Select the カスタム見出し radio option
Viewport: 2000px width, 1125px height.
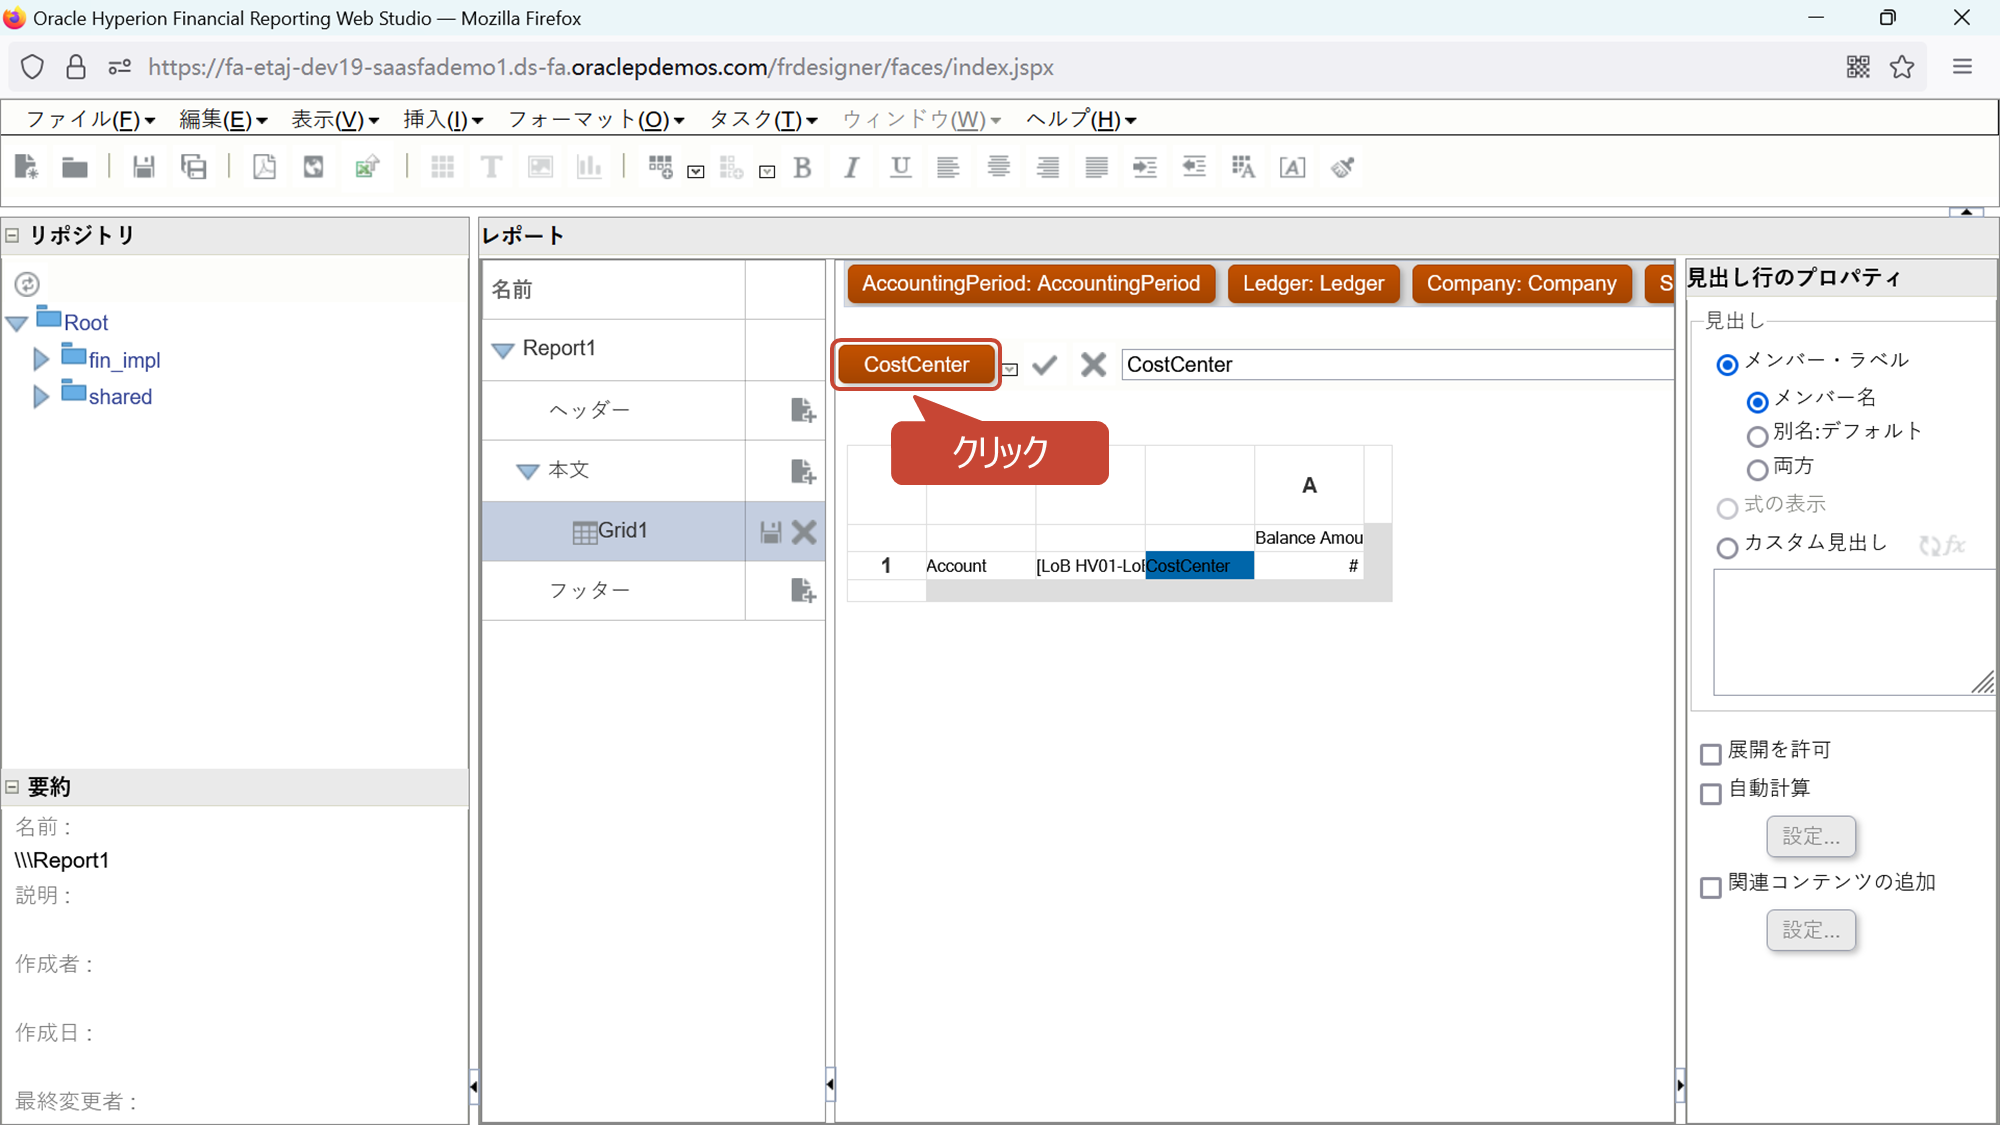coord(1727,547)
